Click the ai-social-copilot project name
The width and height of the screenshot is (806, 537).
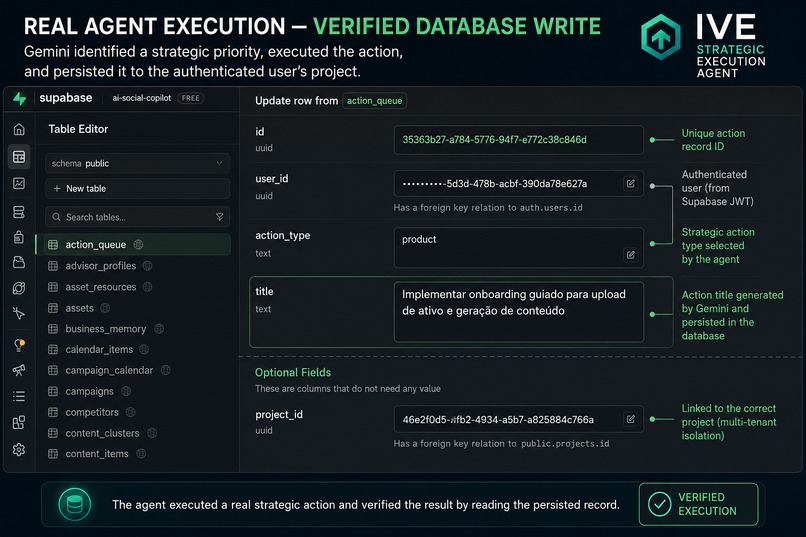click(x=142, y=98)
